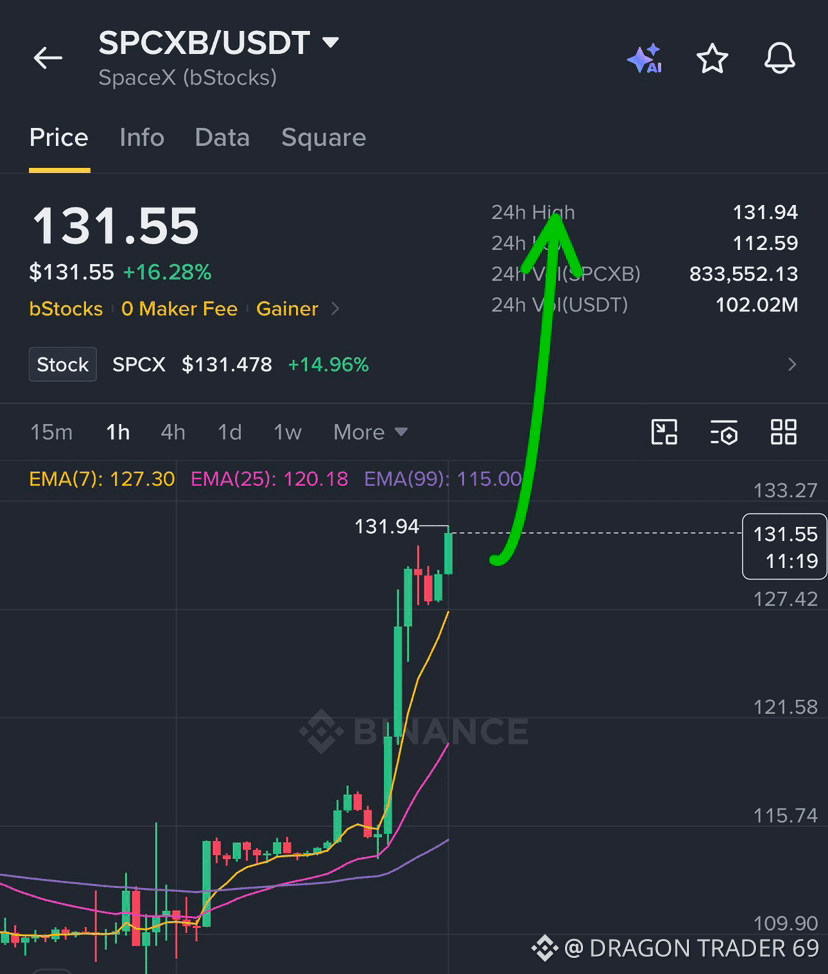Open the grid layout tools icon
The height and width of the screenshot is (974, 828).
coord(783,432)
